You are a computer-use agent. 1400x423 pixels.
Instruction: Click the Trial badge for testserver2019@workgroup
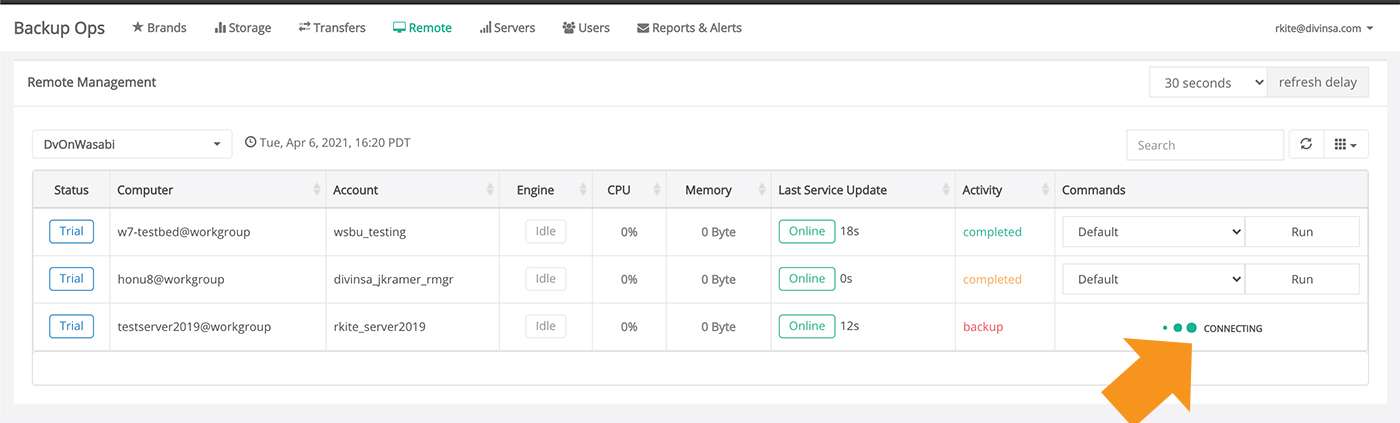tap(71, 325)
